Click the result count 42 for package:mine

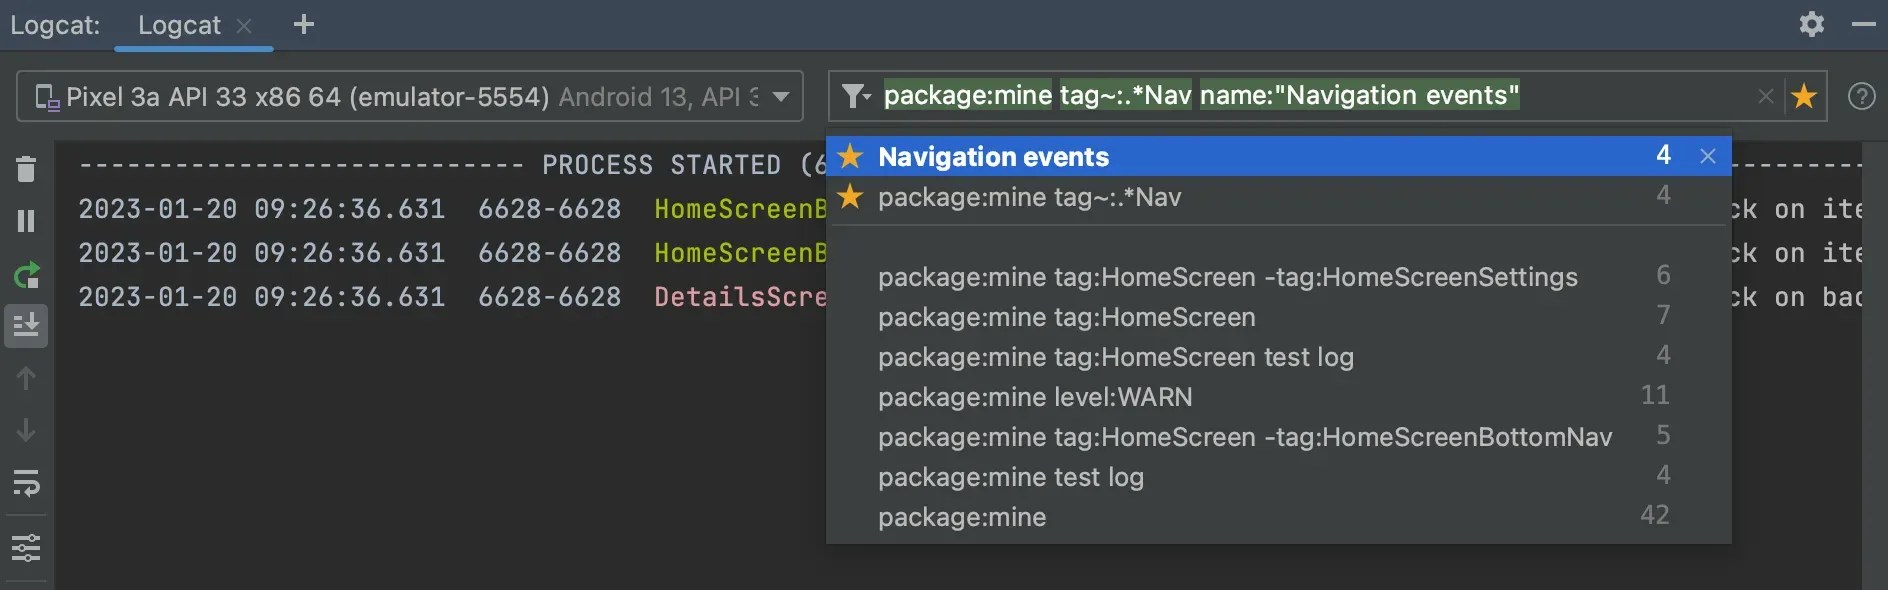click(1655, 515)
